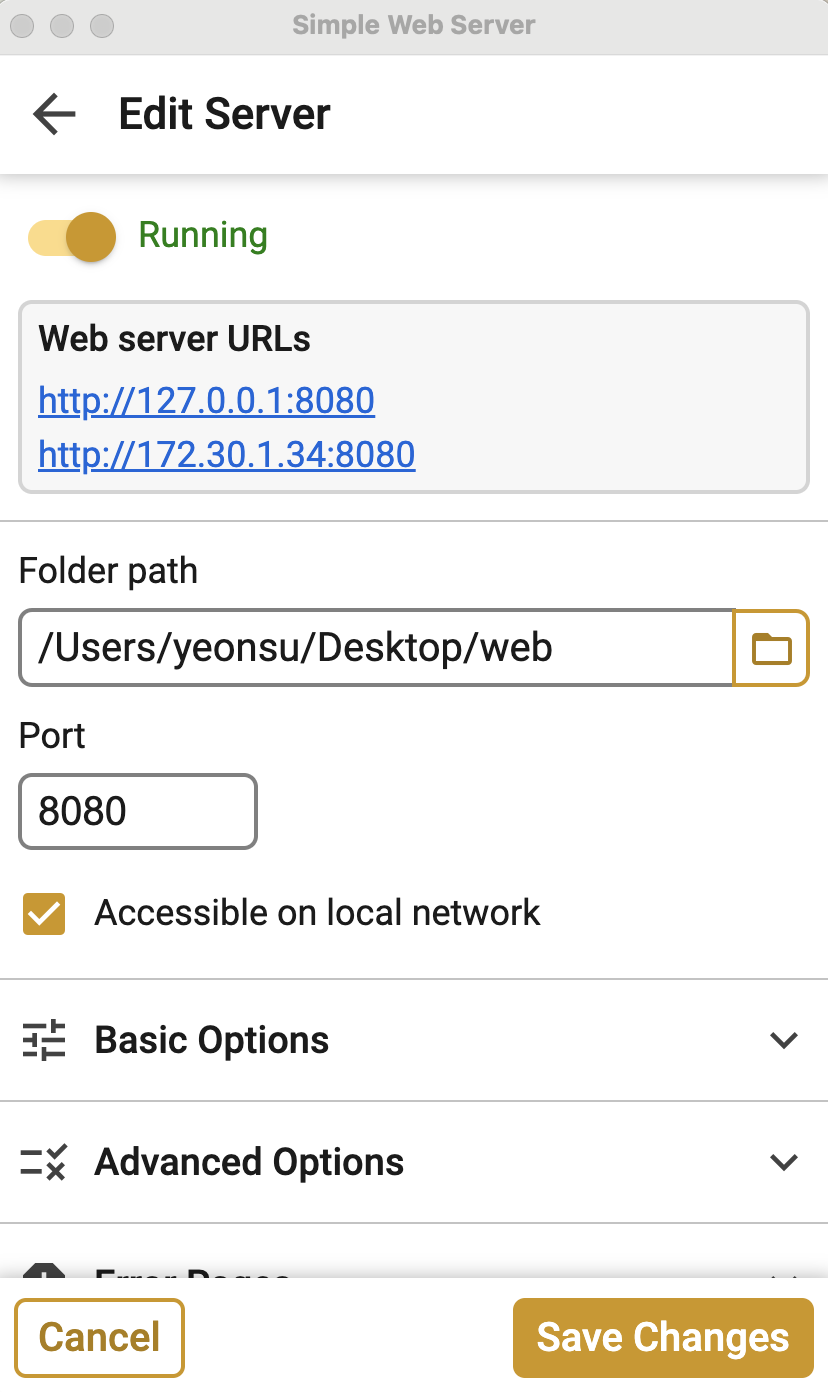Open the http://172.30.1.34:8080 link
The width and height of the screenshot is (828, 1392).
[226, 455]
